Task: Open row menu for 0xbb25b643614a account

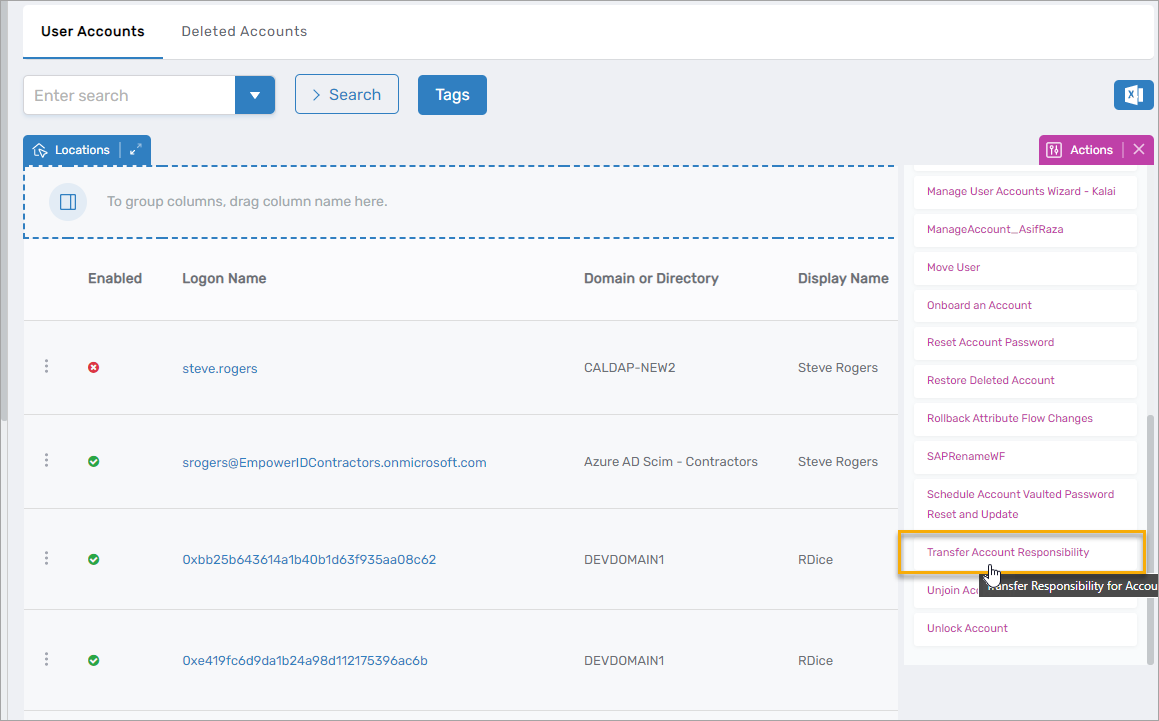Action: (46, 558)
